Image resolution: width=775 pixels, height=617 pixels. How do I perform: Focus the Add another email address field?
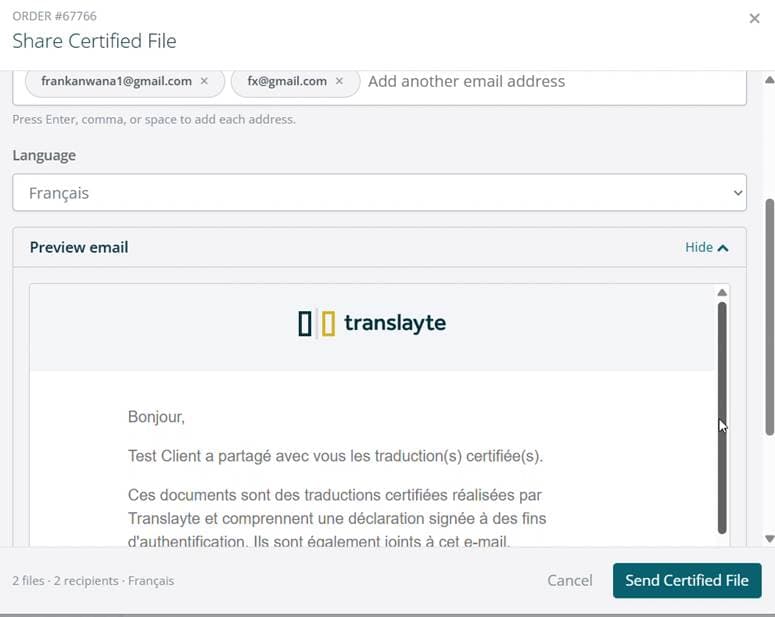(x=554, y=81)
